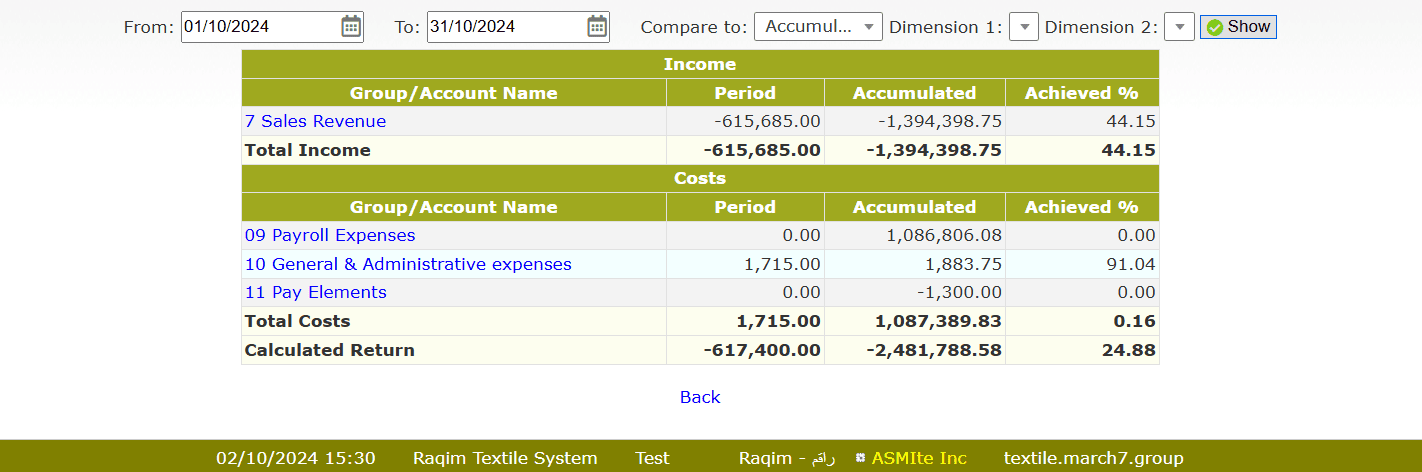This screenshot has width=1422, height=472.
Task: Open 10 General & Administrative expenses
Action: coord(408,264)
